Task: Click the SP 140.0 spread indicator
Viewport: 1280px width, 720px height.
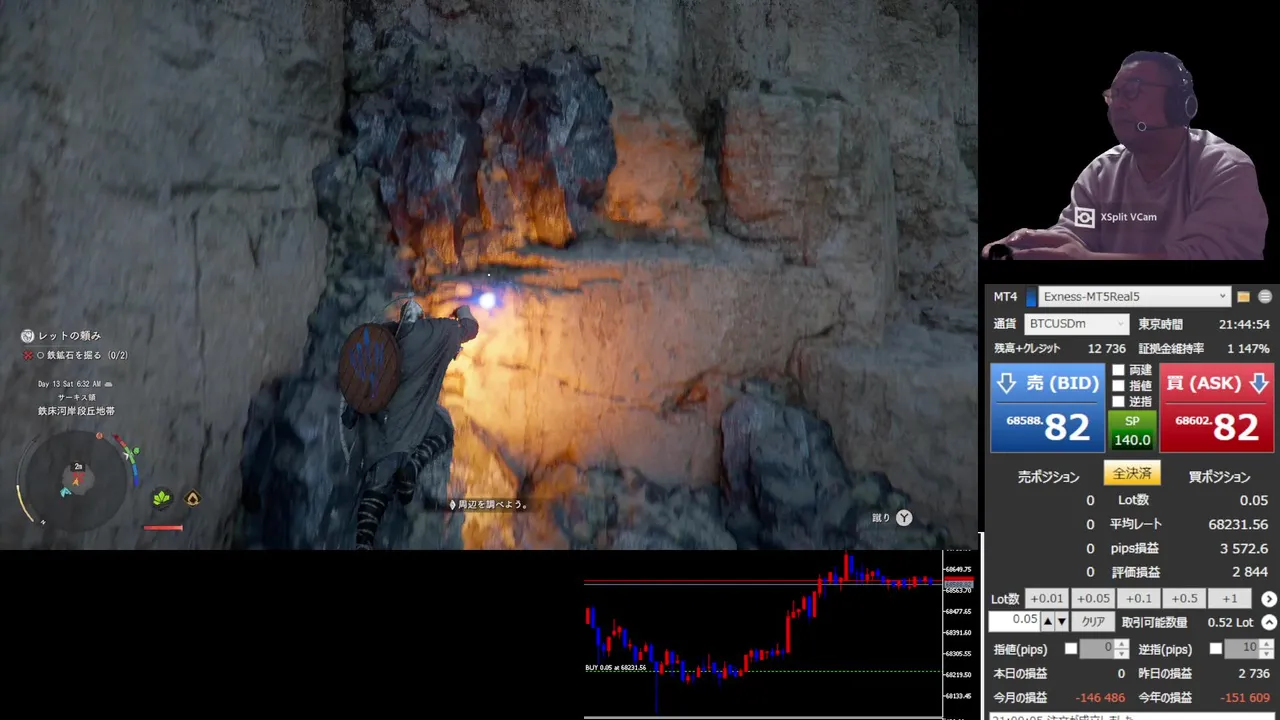Action: pyautogui.click(x=1132, y=431)
